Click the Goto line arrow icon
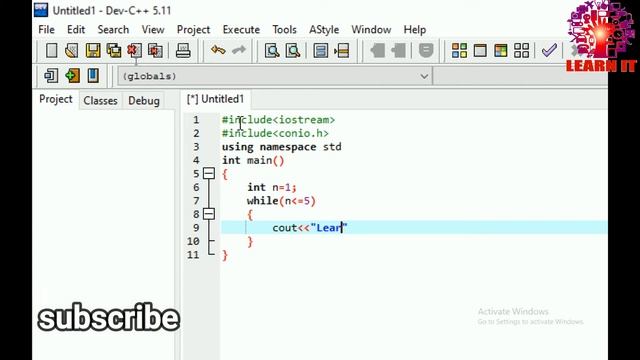640x360 pixels. 342,51
